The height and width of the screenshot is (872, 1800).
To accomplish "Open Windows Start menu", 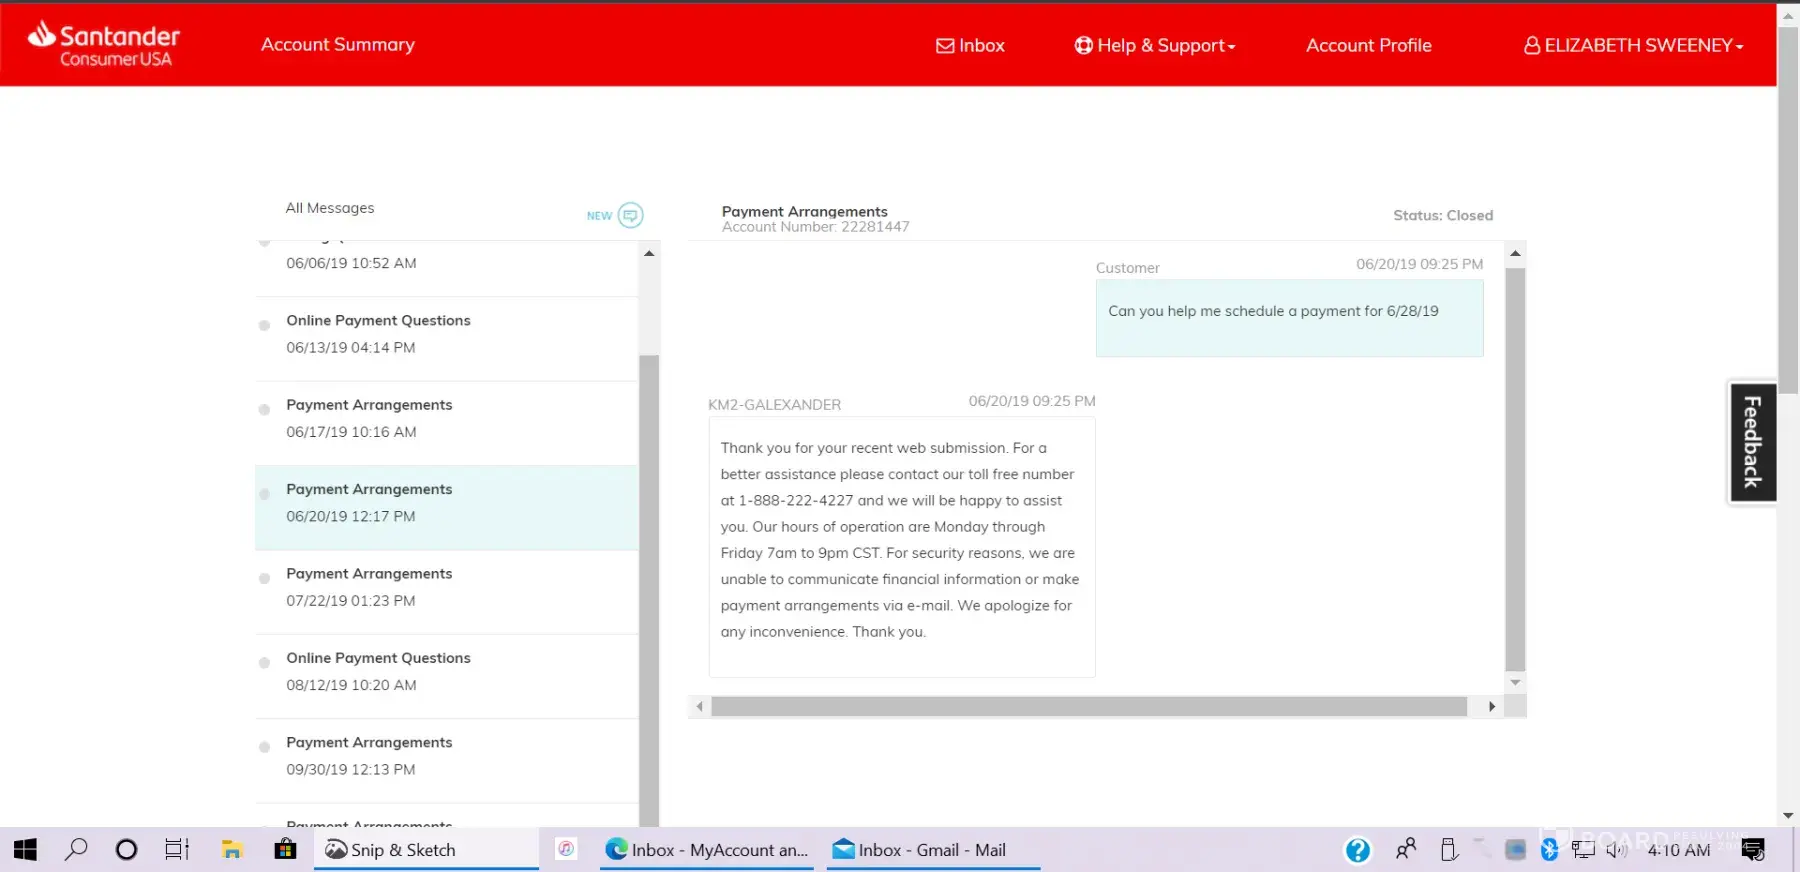I will (25, 850).
